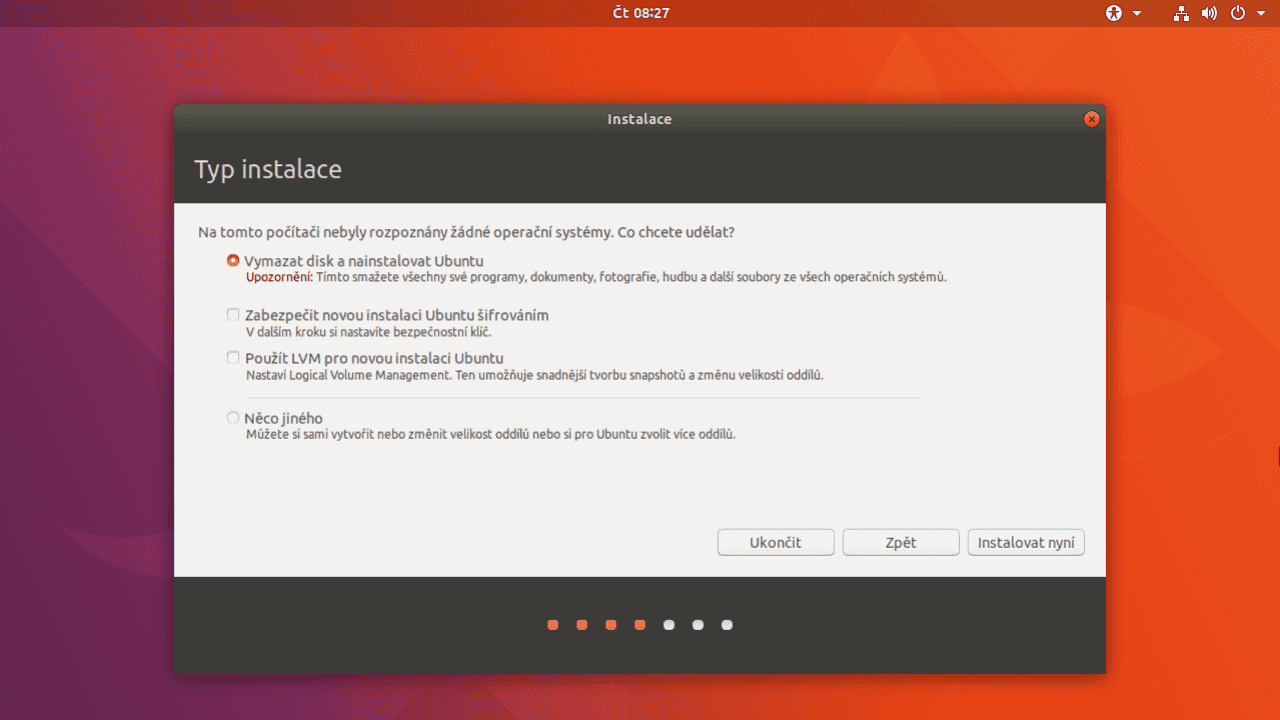Click the speaker volume icon
Viewport: 1280px width, 720px height.
[x=1207, y=13]
